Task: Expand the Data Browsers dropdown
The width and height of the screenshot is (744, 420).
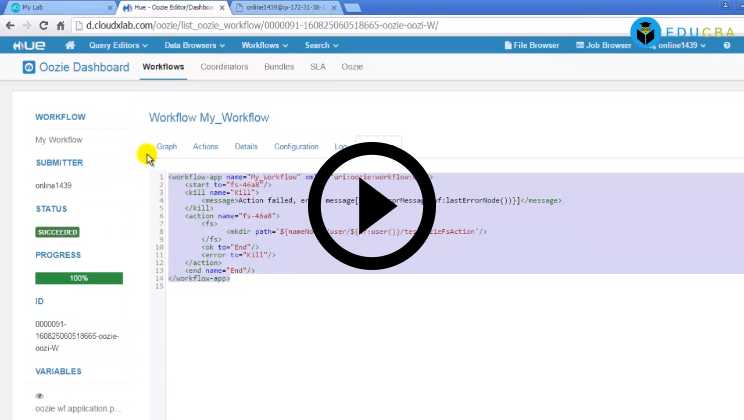Action: (x=197, y=45)
